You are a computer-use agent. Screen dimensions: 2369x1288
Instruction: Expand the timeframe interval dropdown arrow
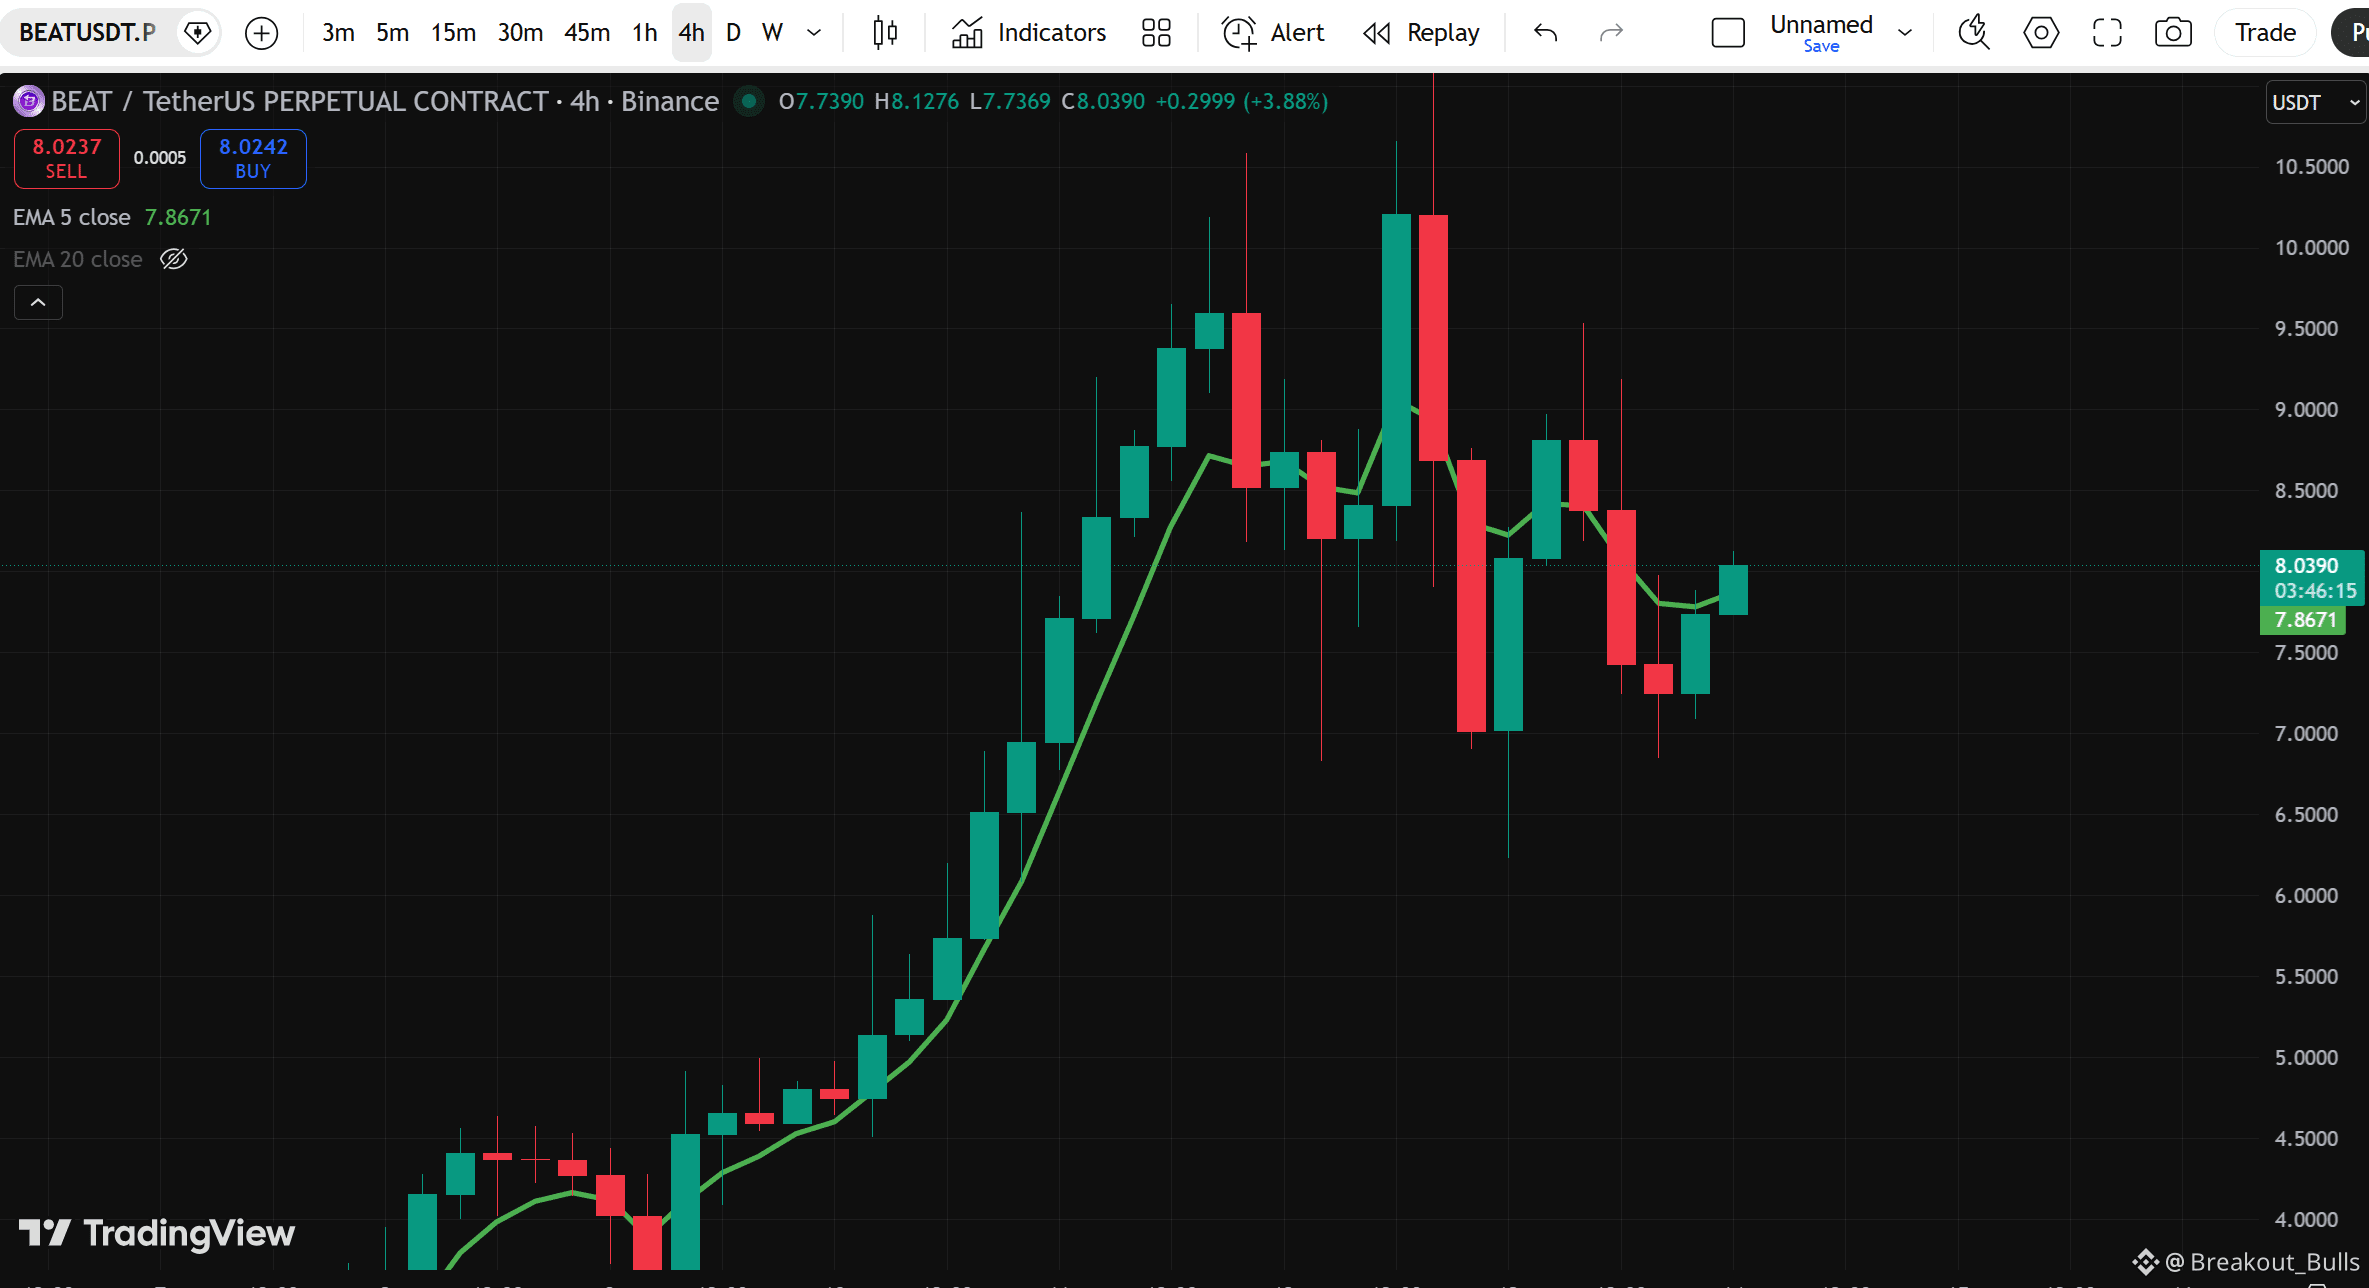tap(814, 33)
